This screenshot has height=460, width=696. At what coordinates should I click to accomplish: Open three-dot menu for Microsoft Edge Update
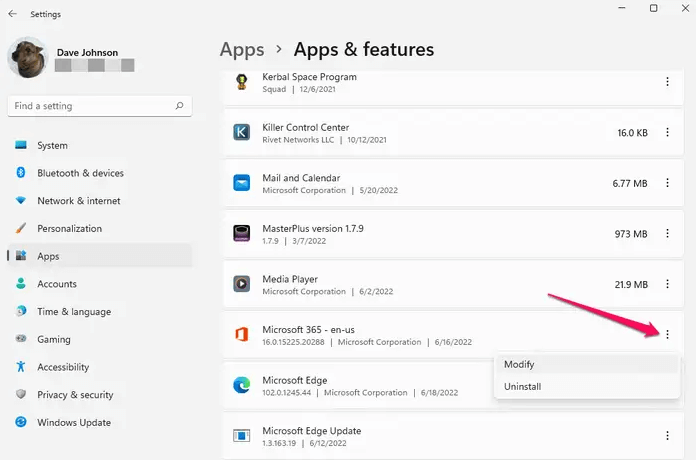[x=667, y=436]
